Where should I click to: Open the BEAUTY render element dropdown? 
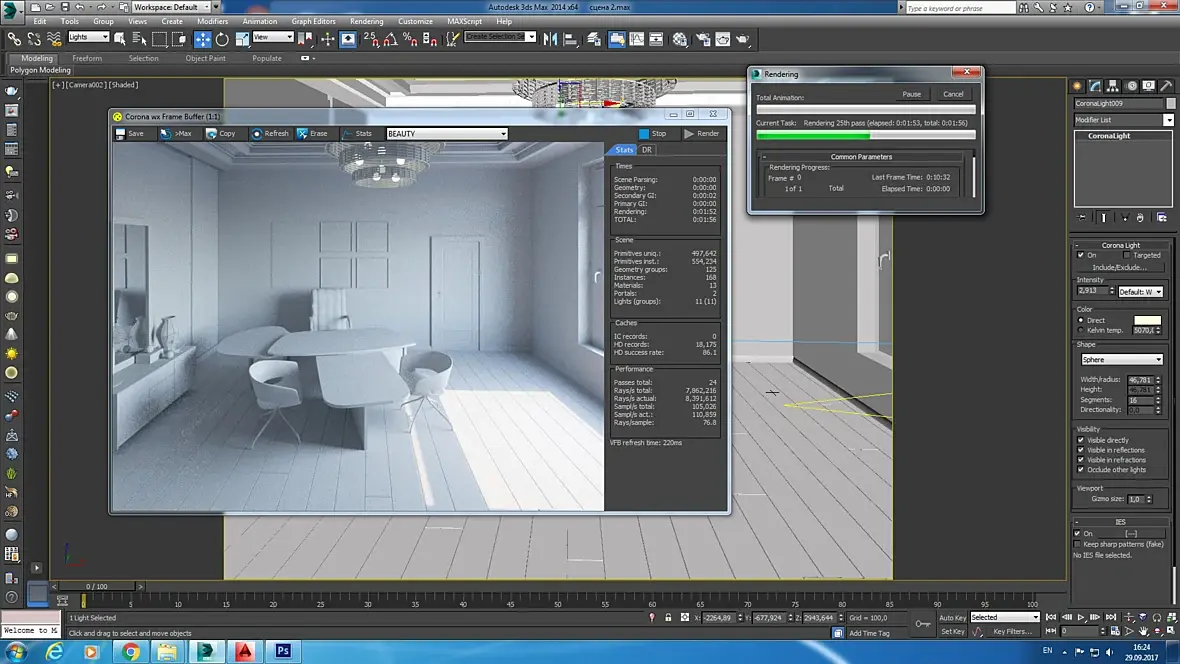tap(446, 133)
